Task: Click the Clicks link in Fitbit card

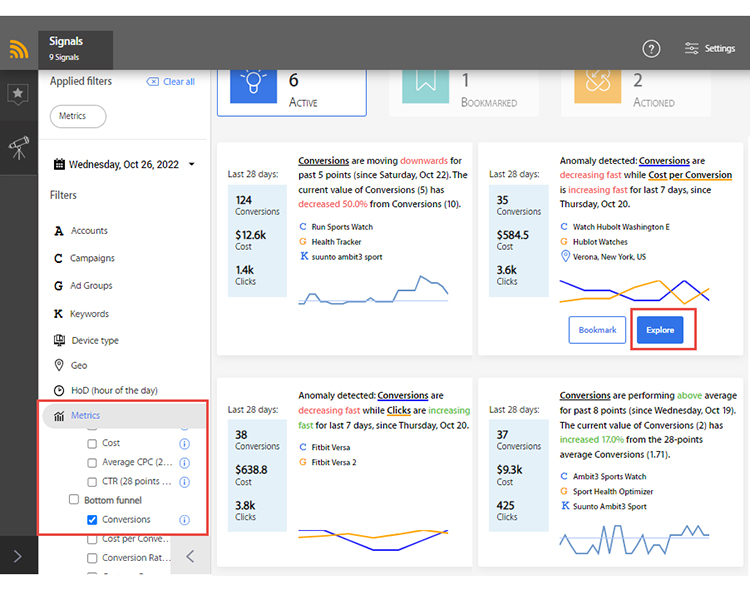Action: pos(398,410)
